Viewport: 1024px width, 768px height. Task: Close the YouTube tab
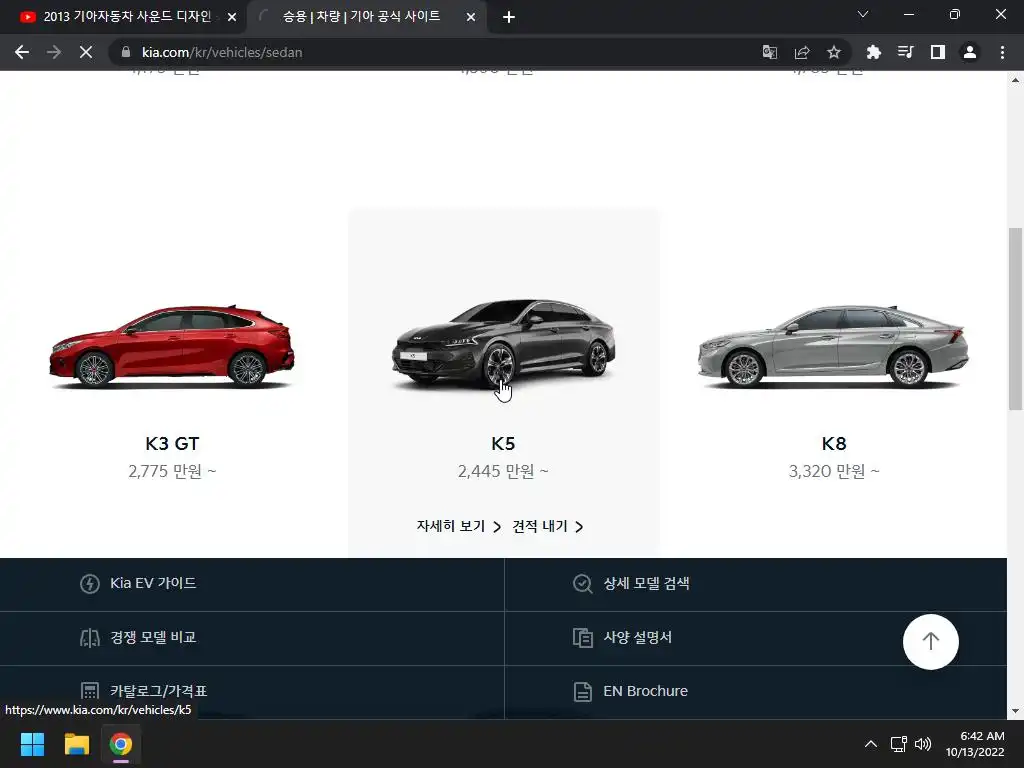click(x=232, y=18)
